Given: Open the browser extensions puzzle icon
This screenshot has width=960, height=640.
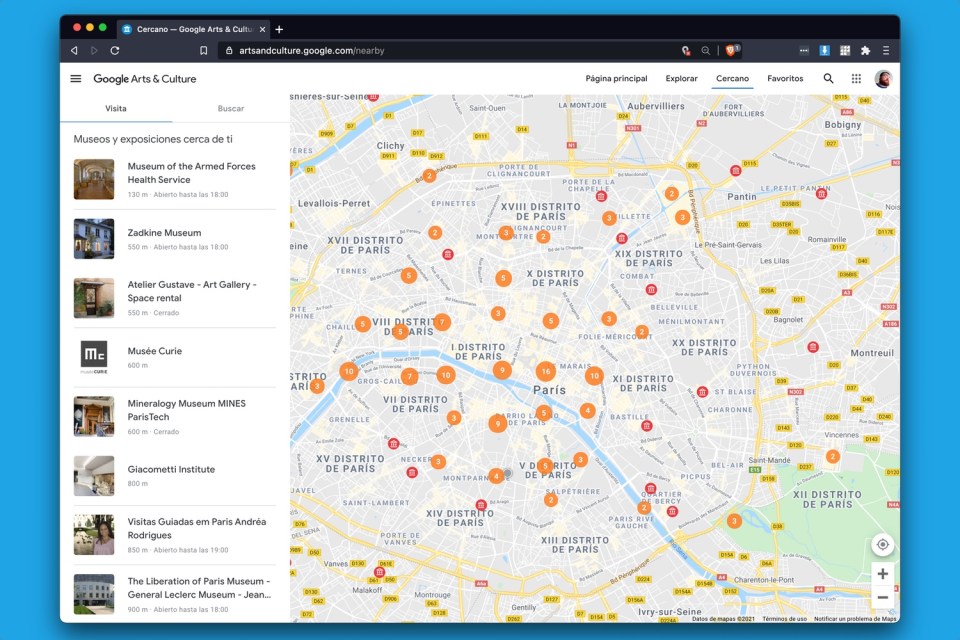Looking at the screenshot, I should point(865,50).
